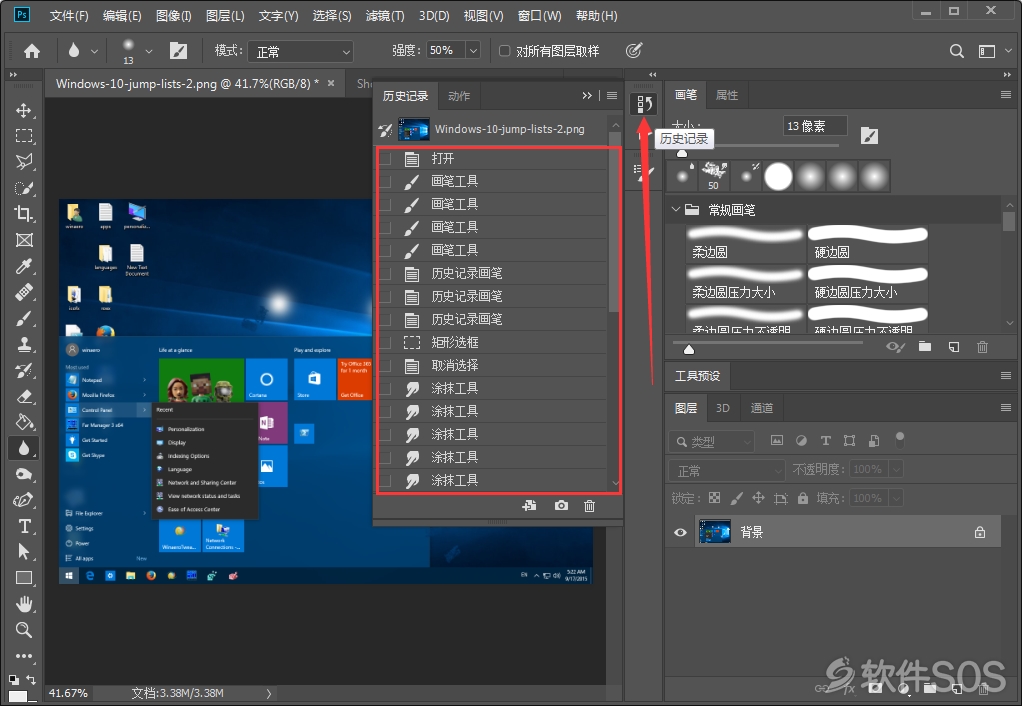Switch to the 通道 tab
The image size is (1022, 706).
pos(761,408)
